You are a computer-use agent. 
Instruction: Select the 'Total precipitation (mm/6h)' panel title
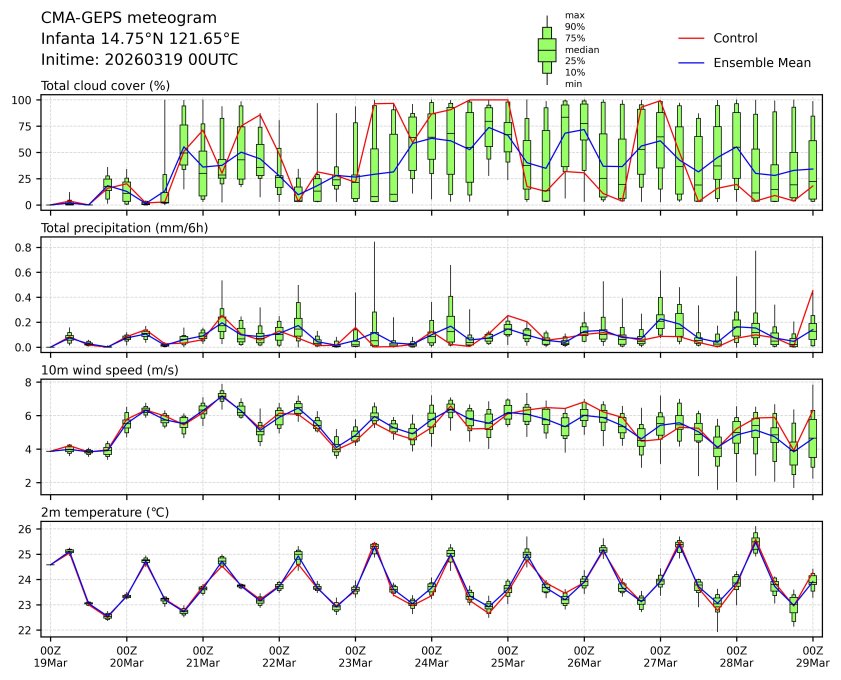click(x=124, y=228)
